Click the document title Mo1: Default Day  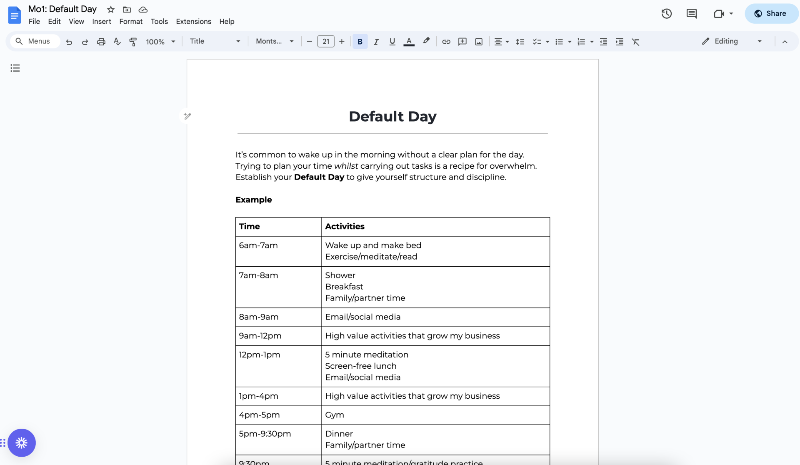[62, 9]
